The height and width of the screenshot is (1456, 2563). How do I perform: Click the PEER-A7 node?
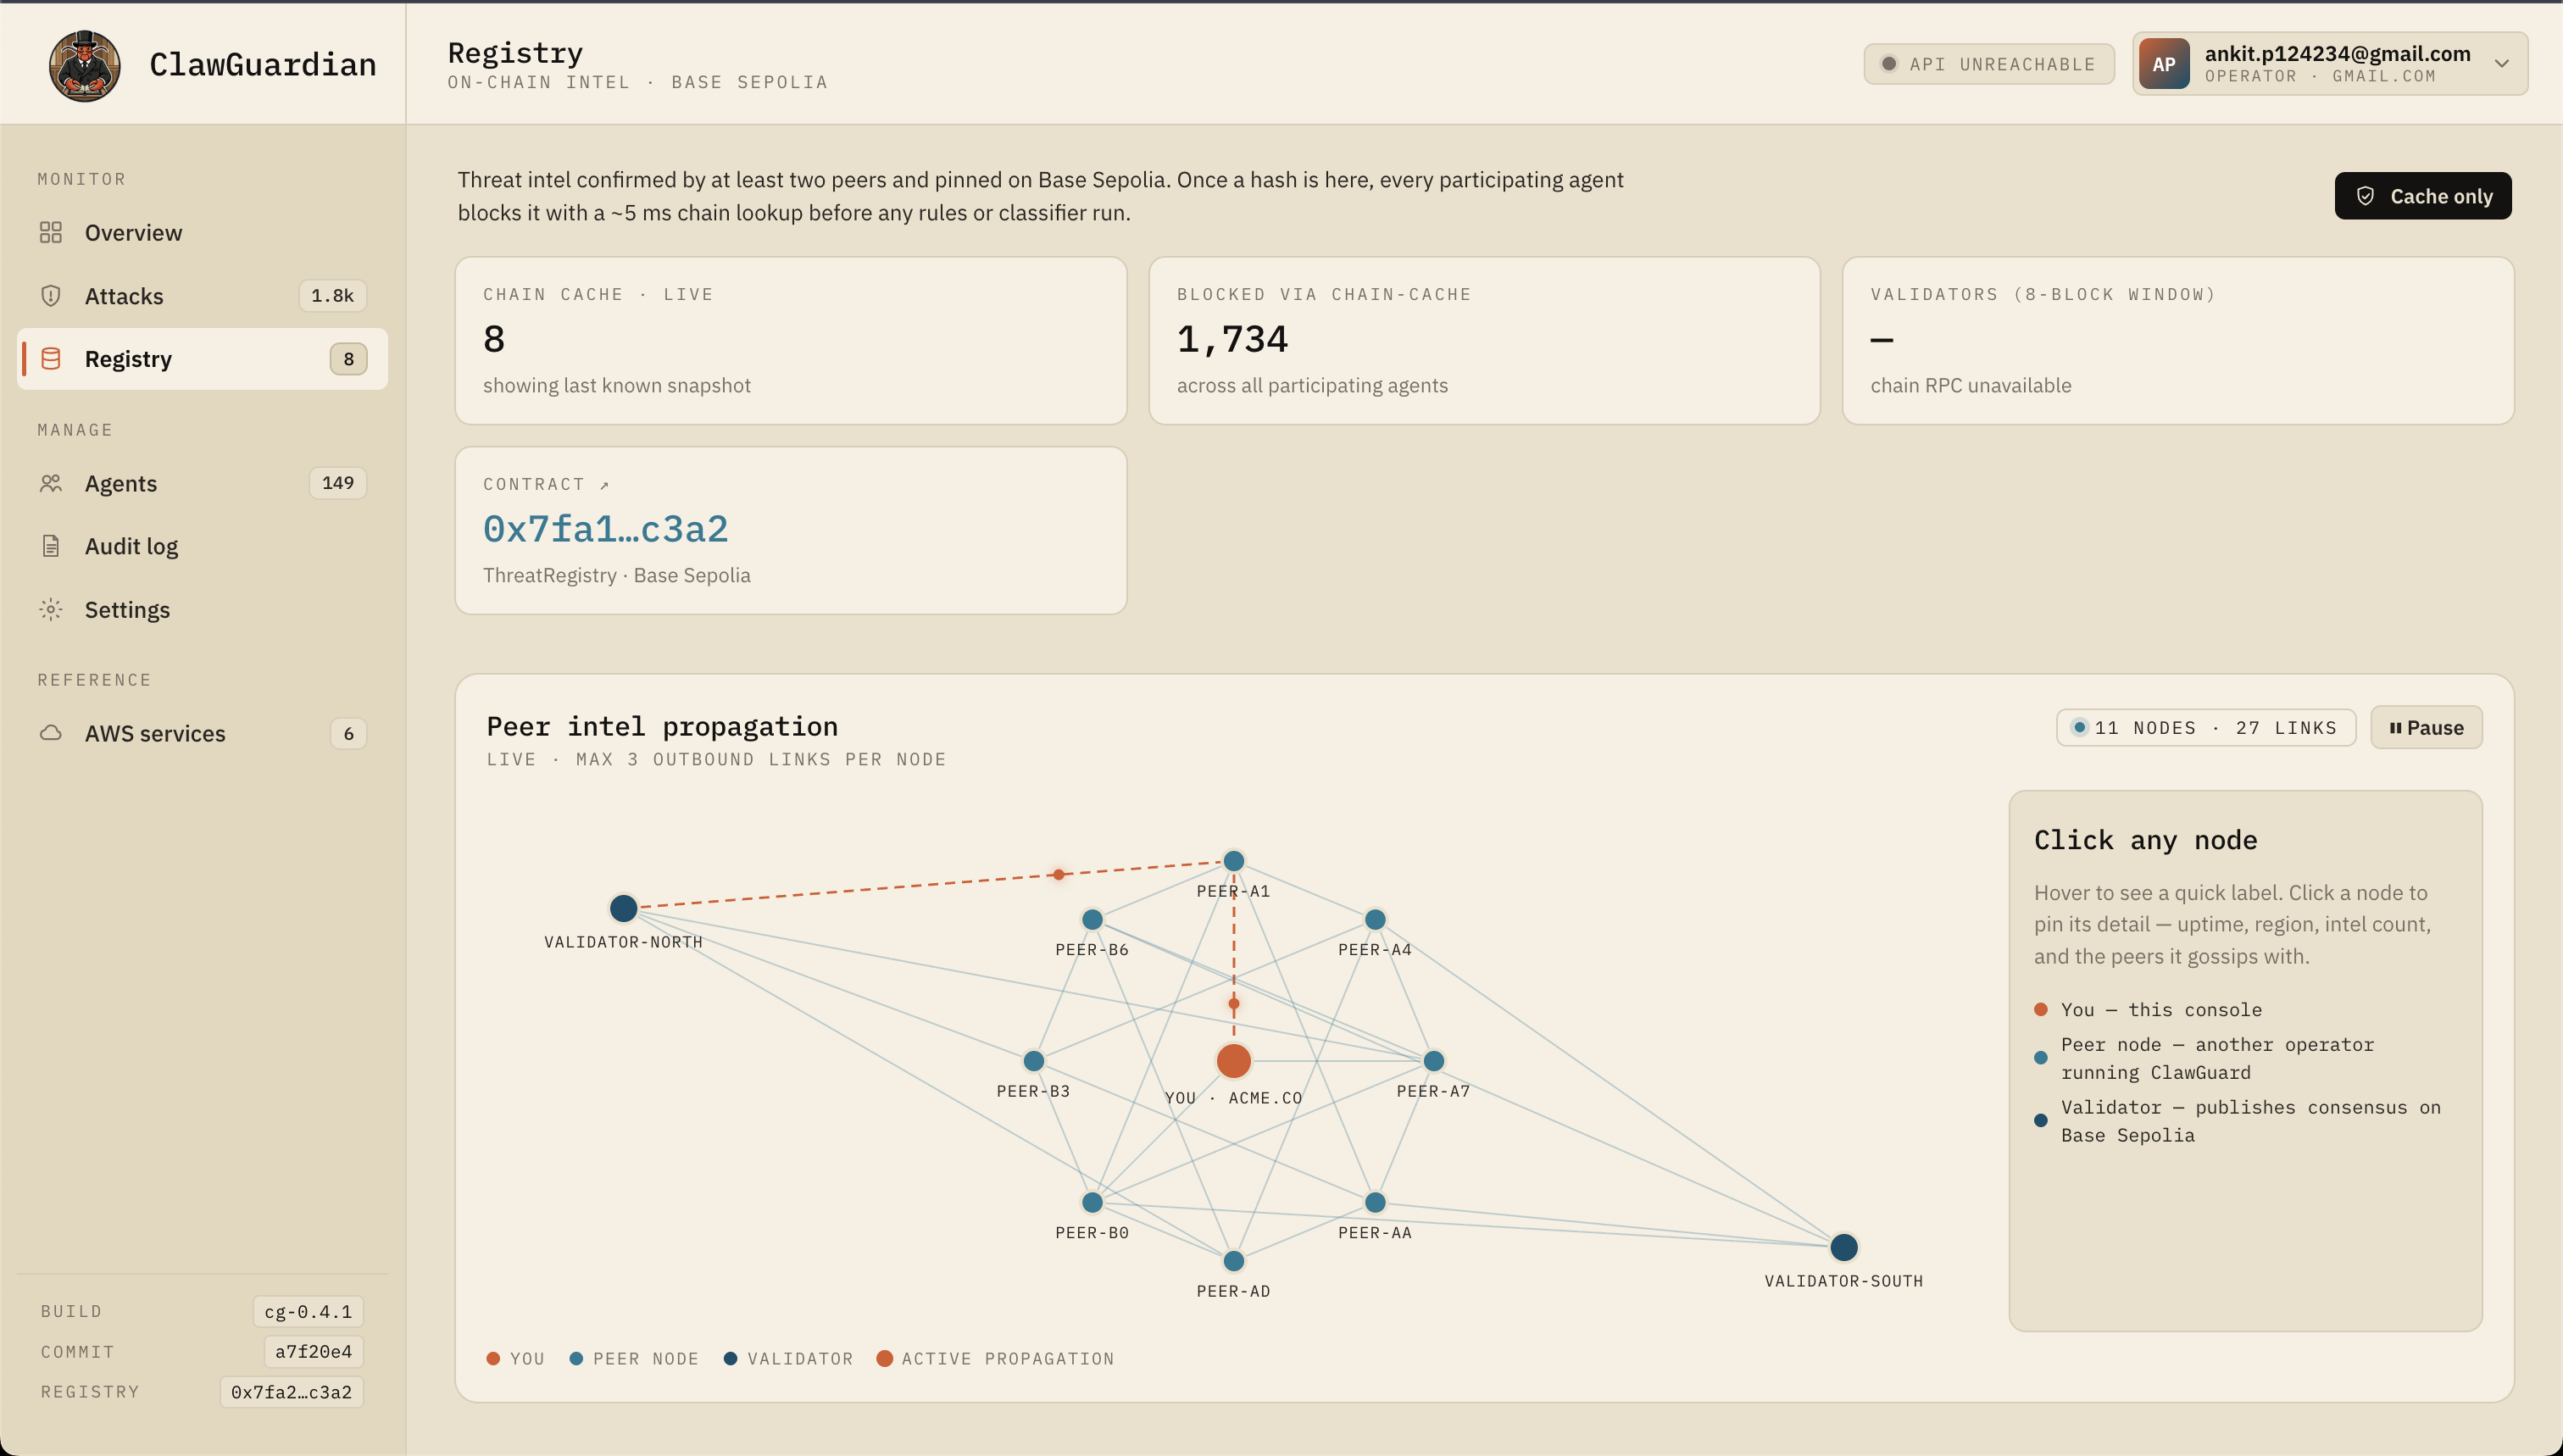(x=1433, y=1060)
